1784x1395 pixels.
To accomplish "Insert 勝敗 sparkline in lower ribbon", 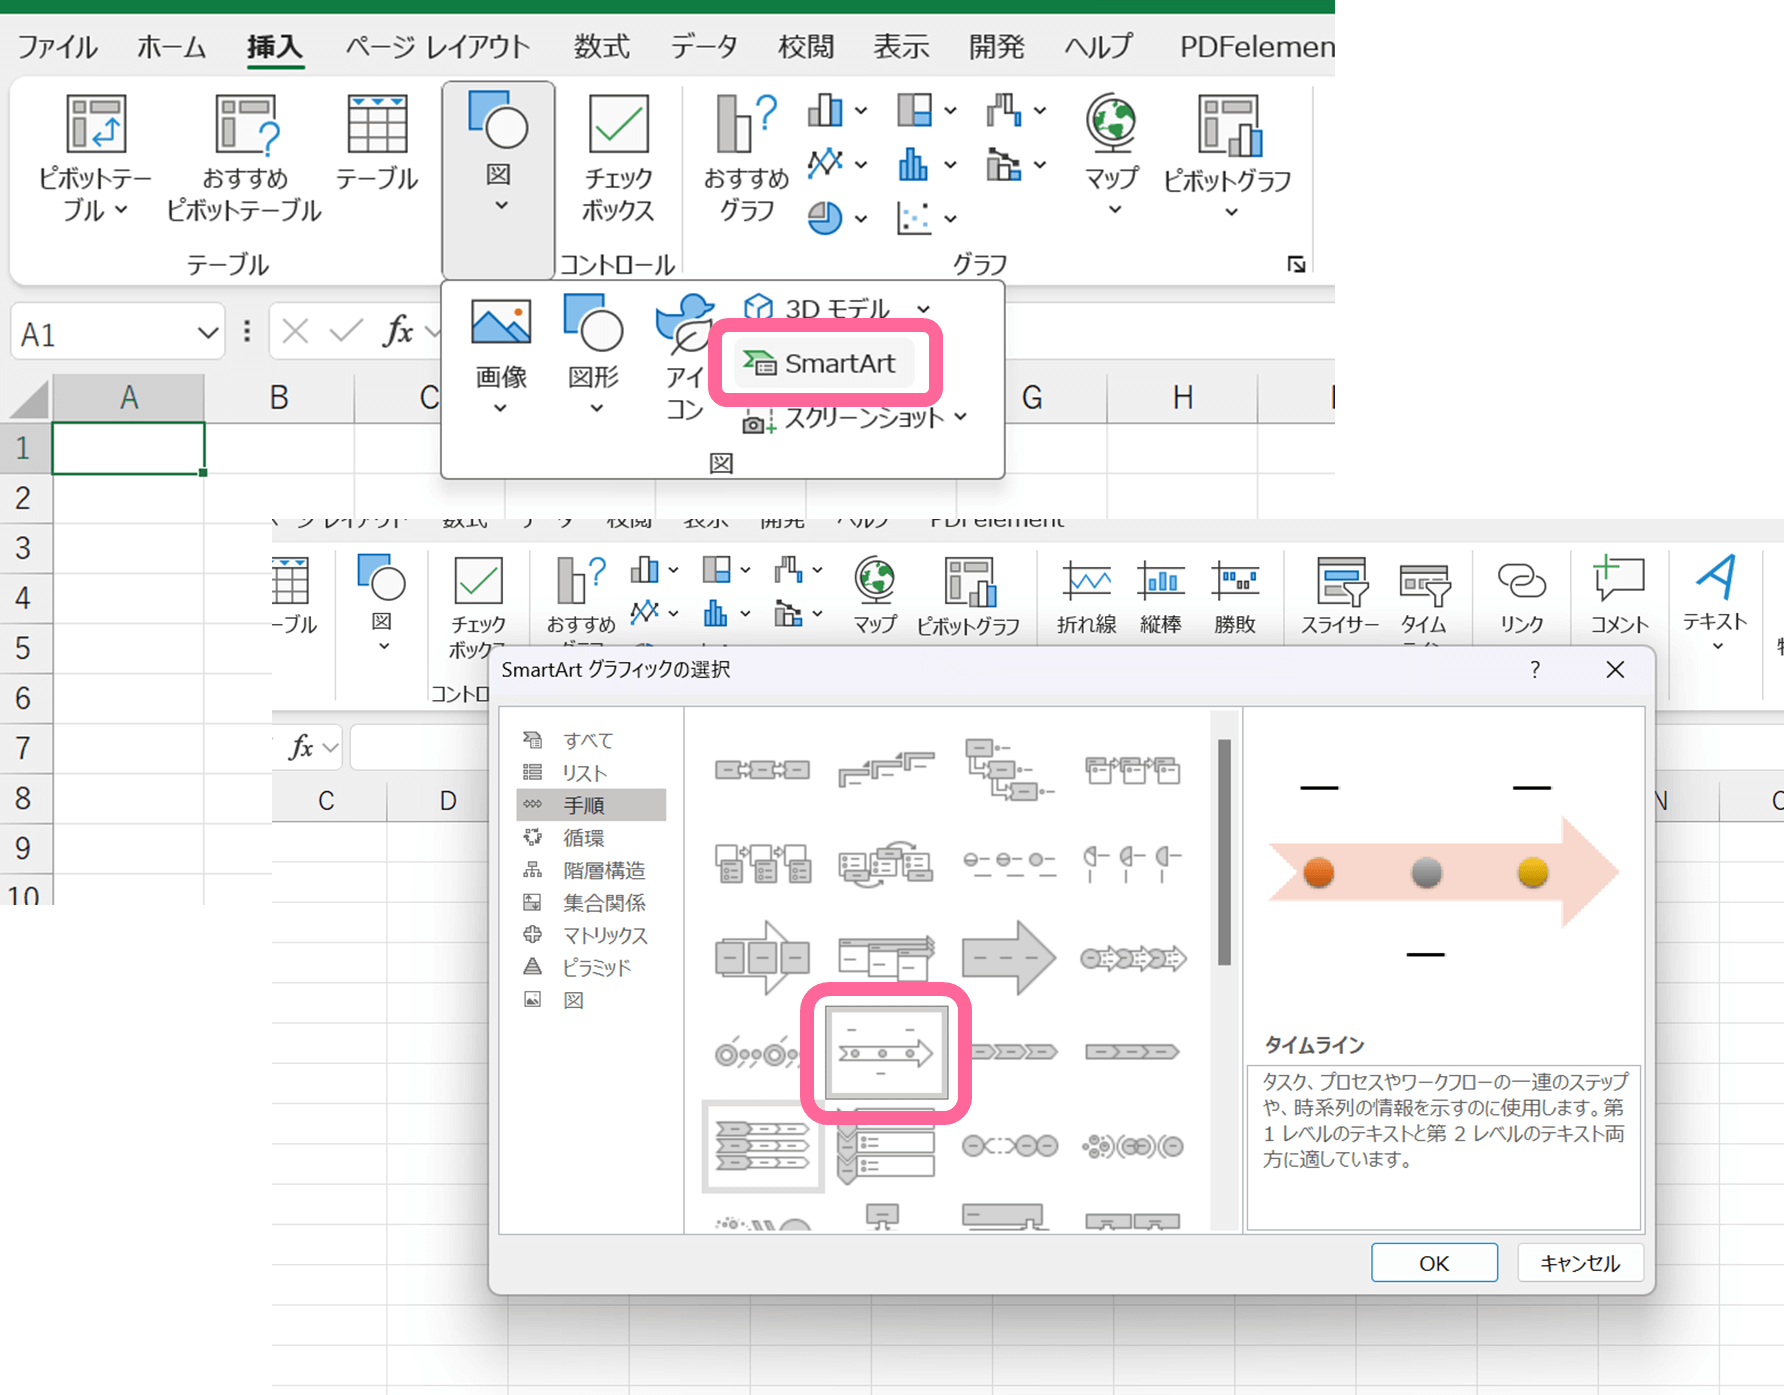I will click(1235, 596).
